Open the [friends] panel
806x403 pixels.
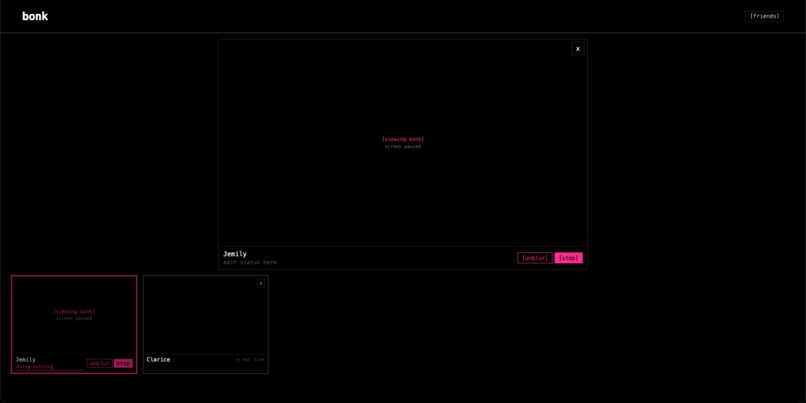click(x=764, y=16)
